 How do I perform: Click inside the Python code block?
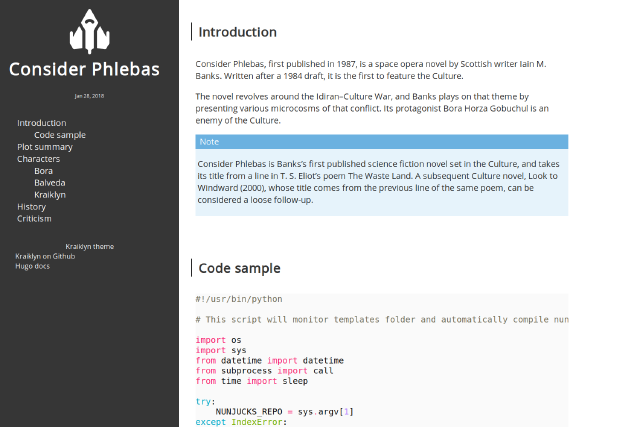381,360
